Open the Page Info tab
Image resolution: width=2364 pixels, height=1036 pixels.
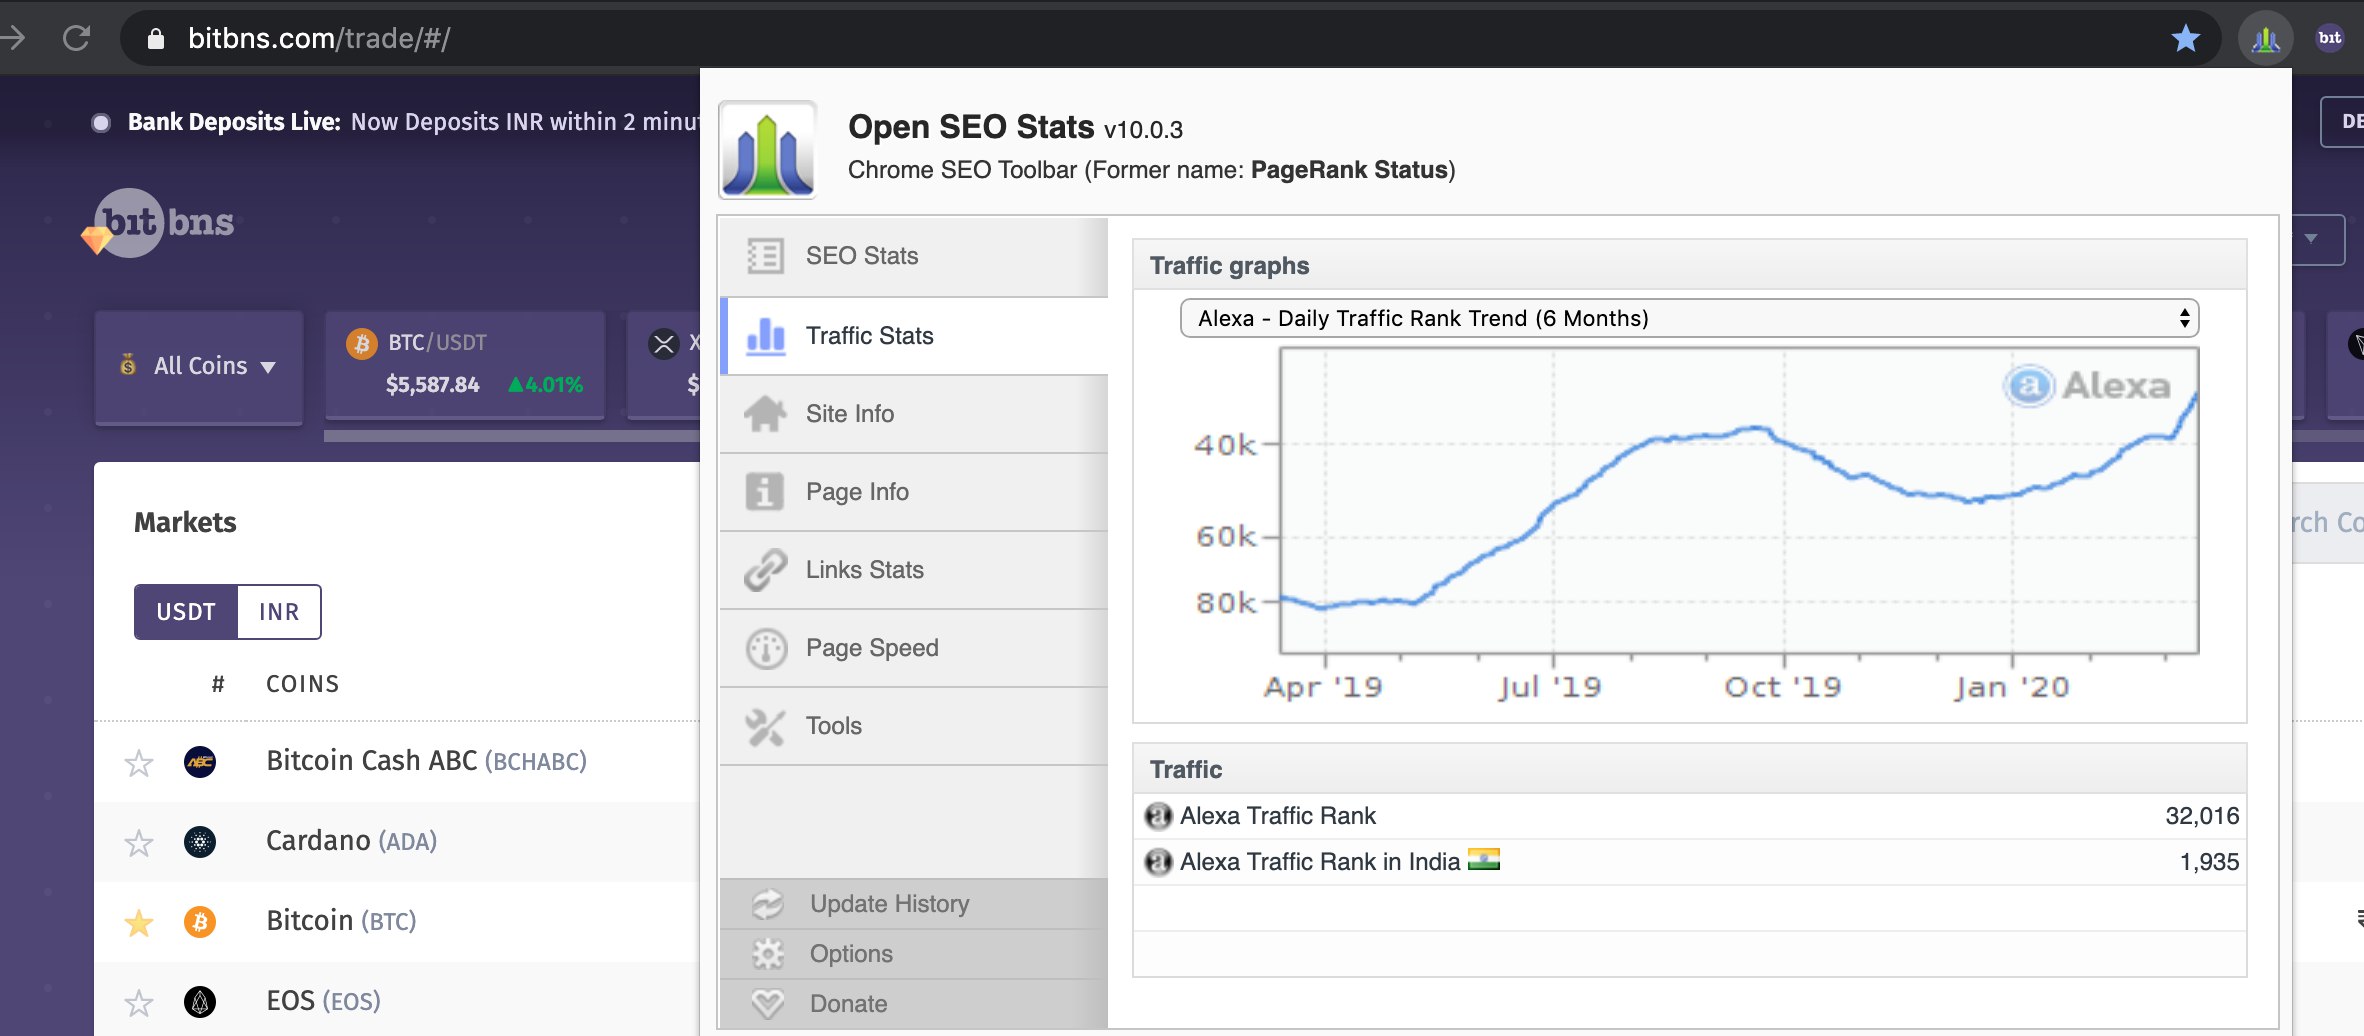(914, 492)
